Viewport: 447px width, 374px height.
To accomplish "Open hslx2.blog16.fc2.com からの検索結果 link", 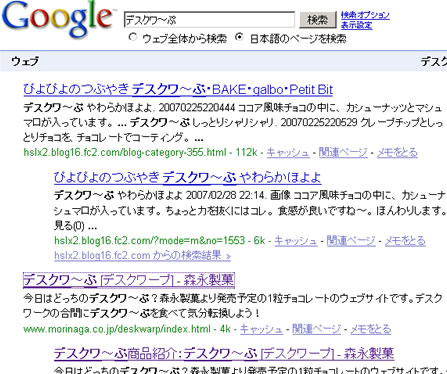I will click(x=142, y=255).
